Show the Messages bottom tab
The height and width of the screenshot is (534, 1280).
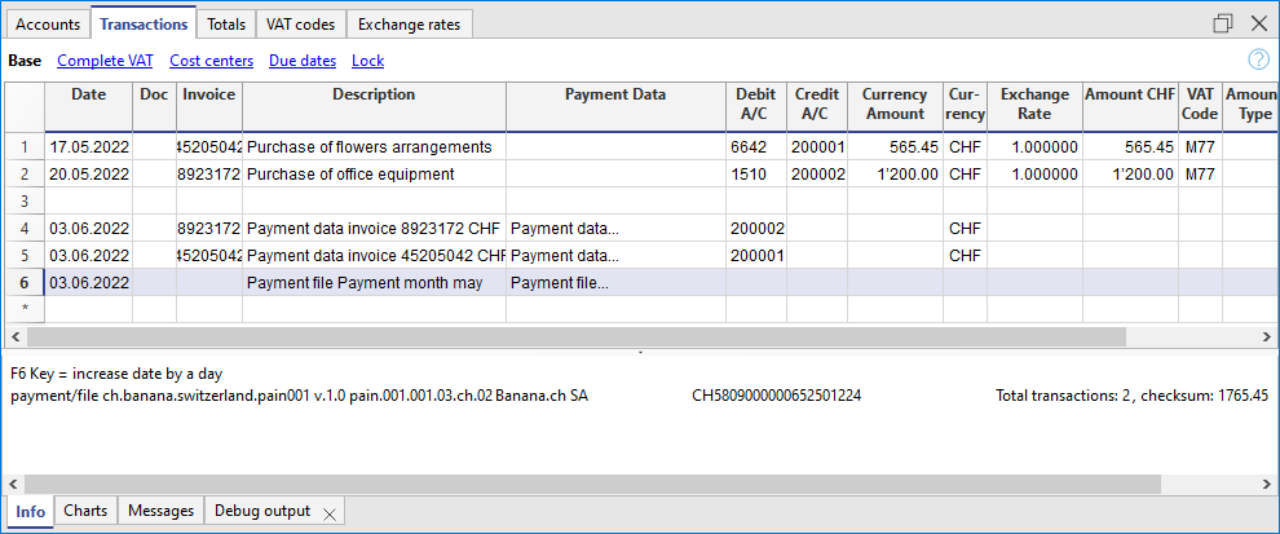click(161, 510)
